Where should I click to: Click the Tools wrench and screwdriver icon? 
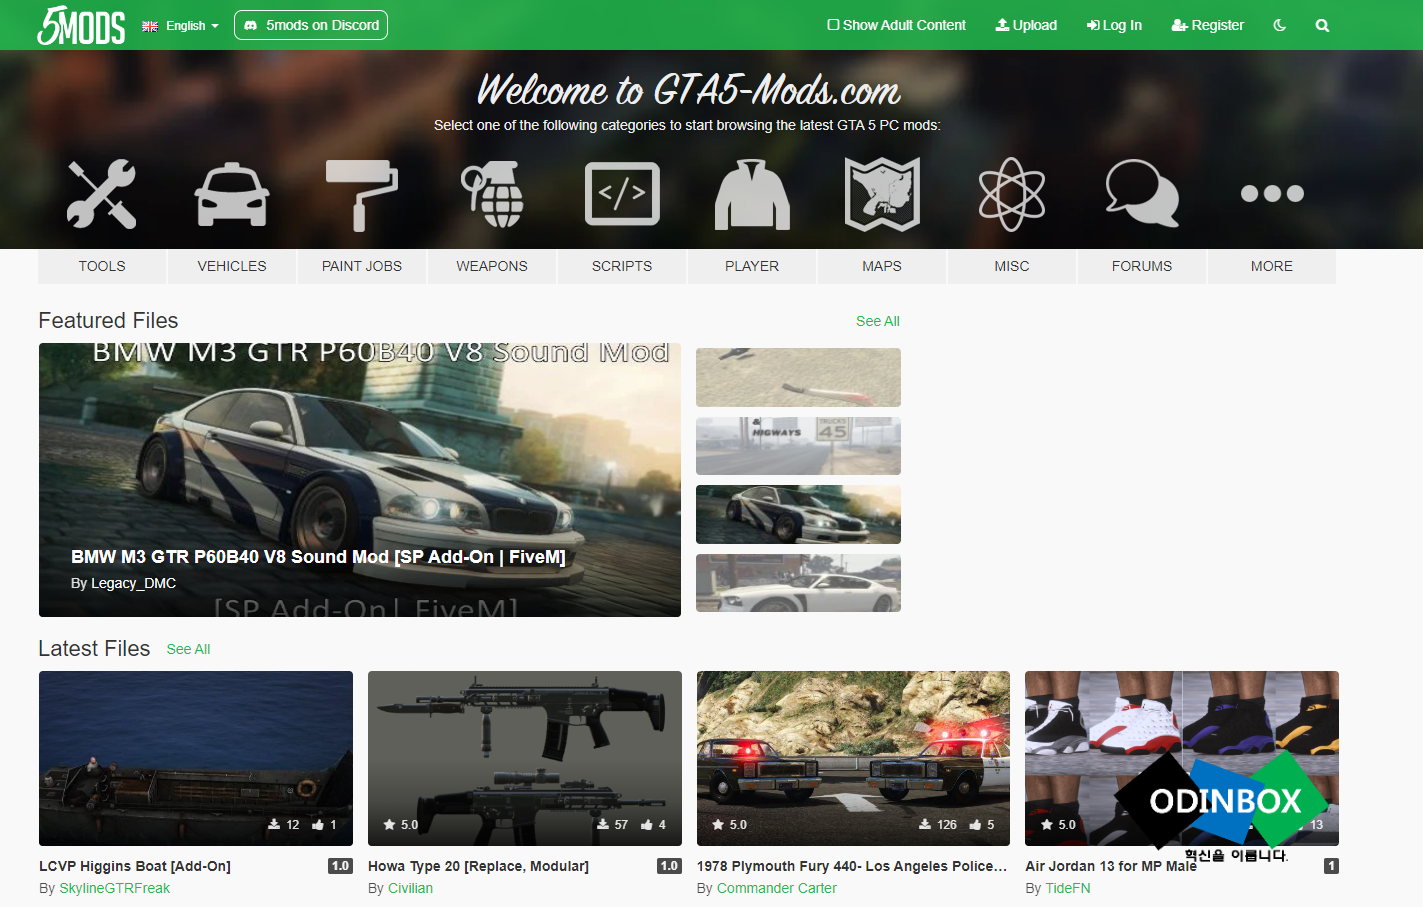tap(102, 194)
